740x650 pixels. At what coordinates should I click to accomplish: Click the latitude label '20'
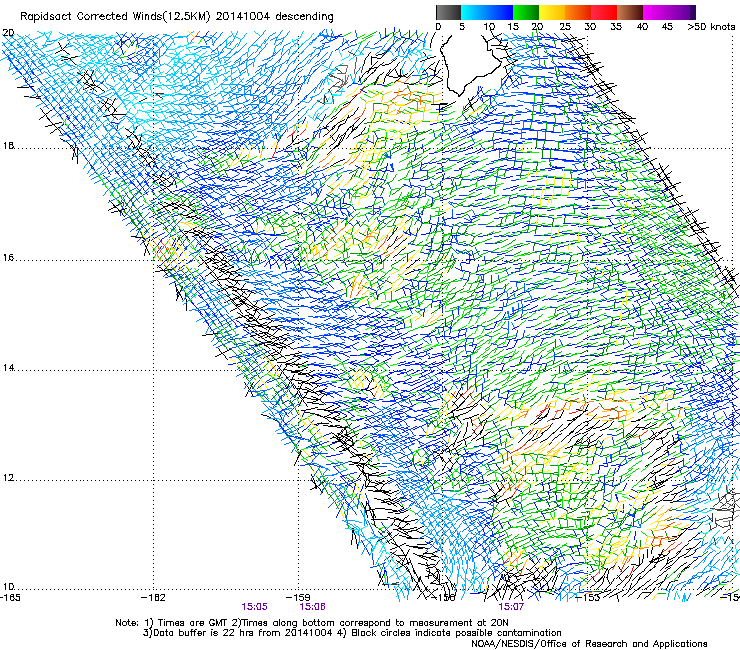pos(8,33)
